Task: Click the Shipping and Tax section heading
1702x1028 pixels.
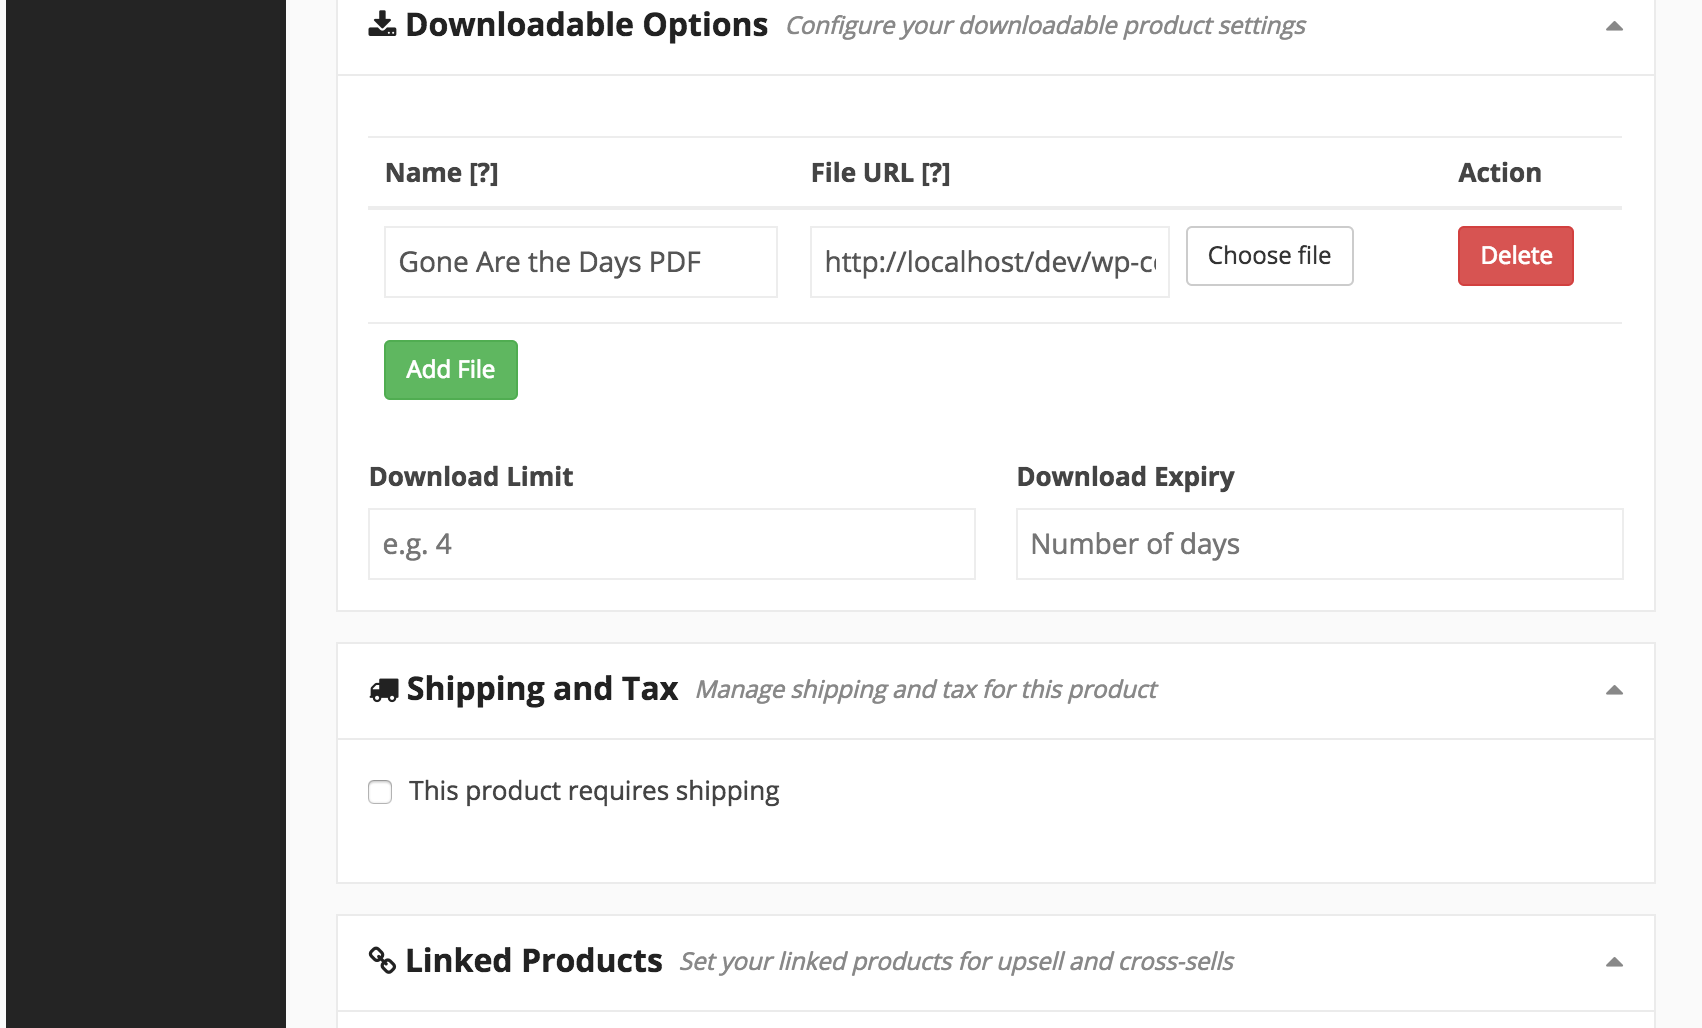Action: (x=543, y=689)
